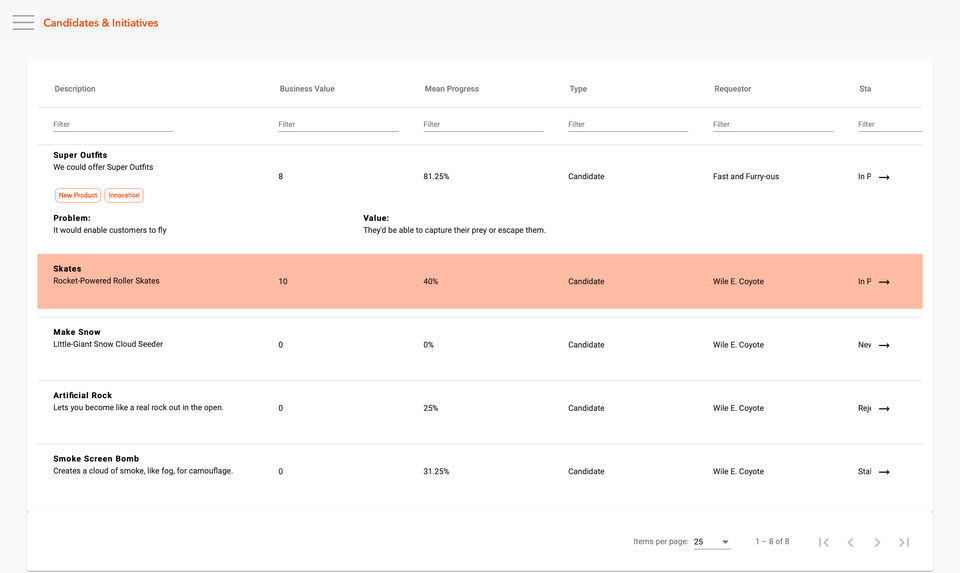960x573 pixels.
Task: Click the Type filter field
Action: (x=628, y=124)
